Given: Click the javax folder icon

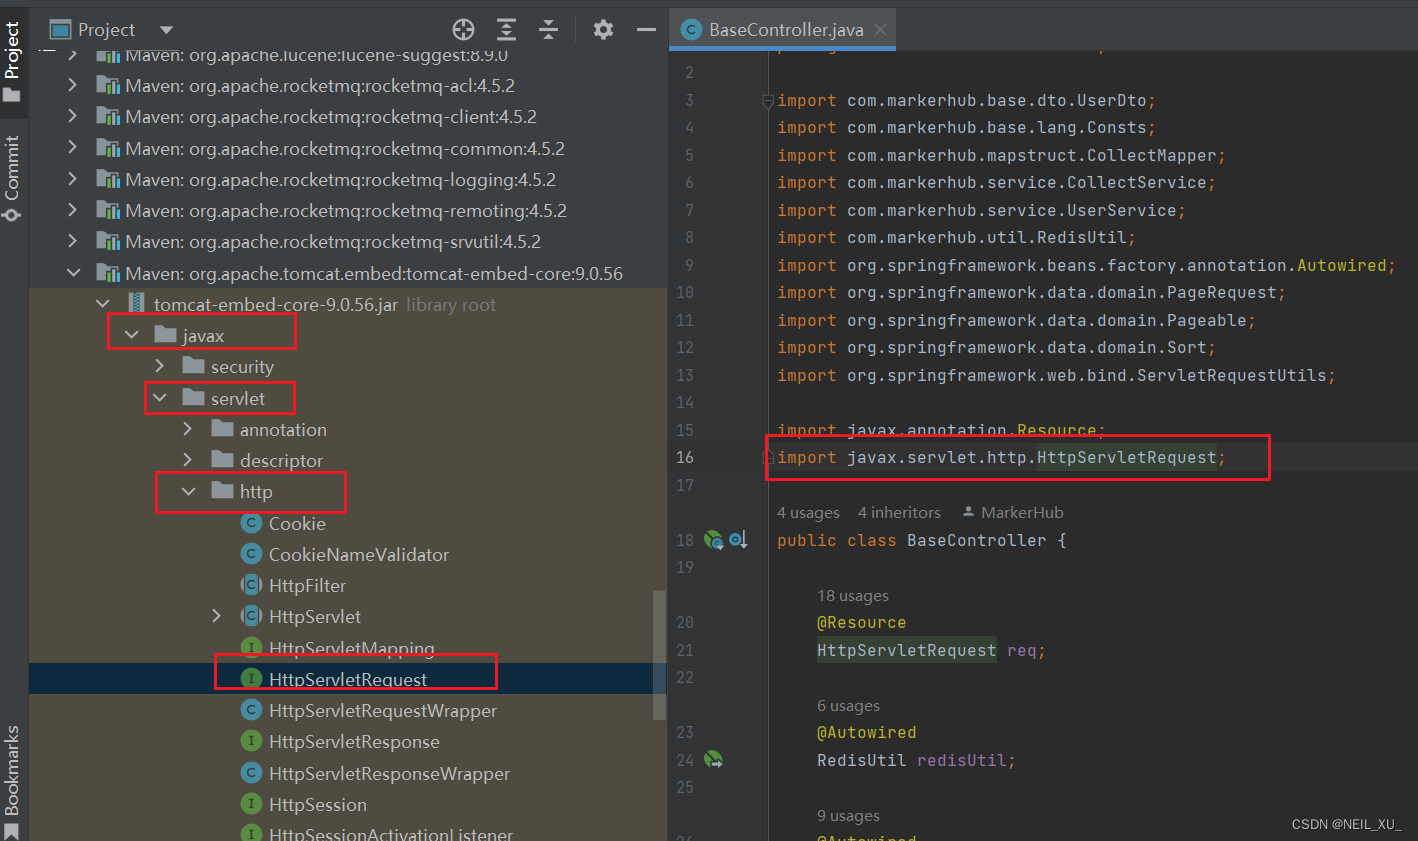Looking at the screenshot, I should (x=166, y=334).
